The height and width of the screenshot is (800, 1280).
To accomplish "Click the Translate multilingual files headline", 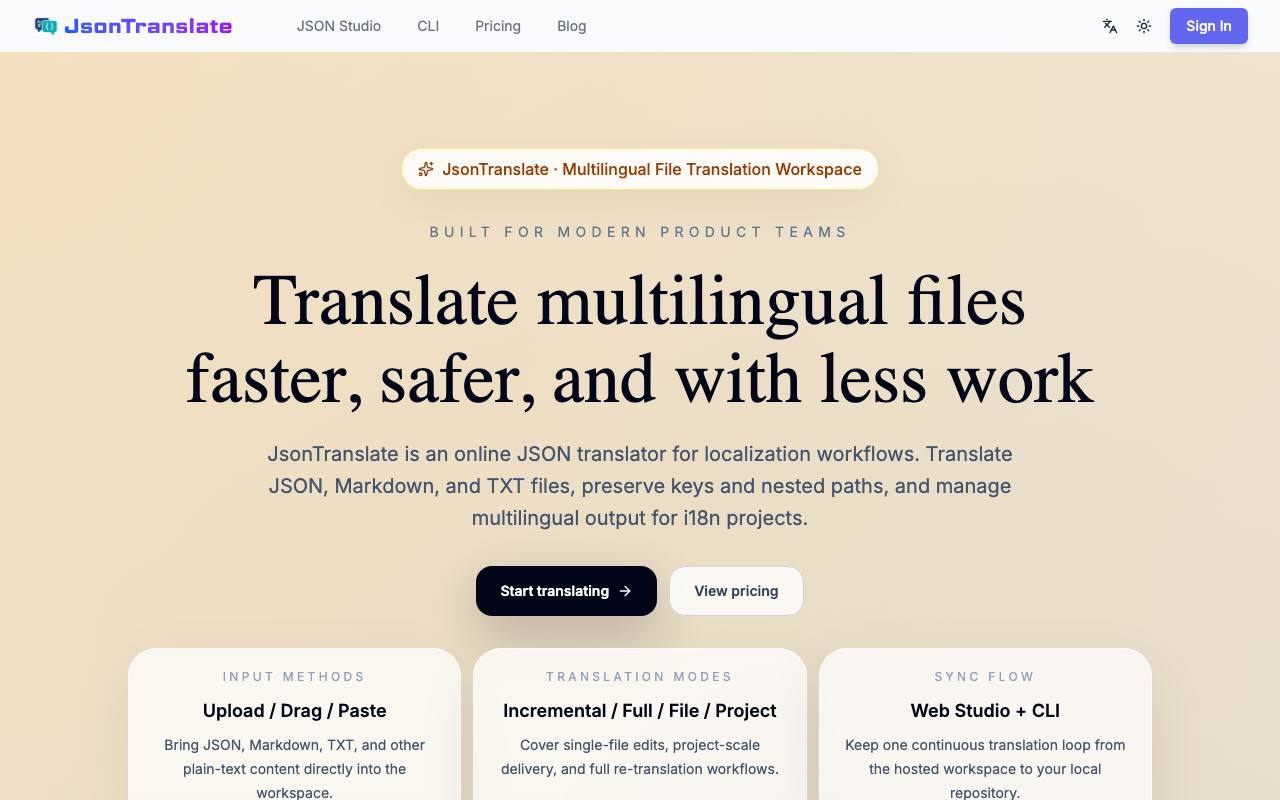I will (x=640, y=340).
